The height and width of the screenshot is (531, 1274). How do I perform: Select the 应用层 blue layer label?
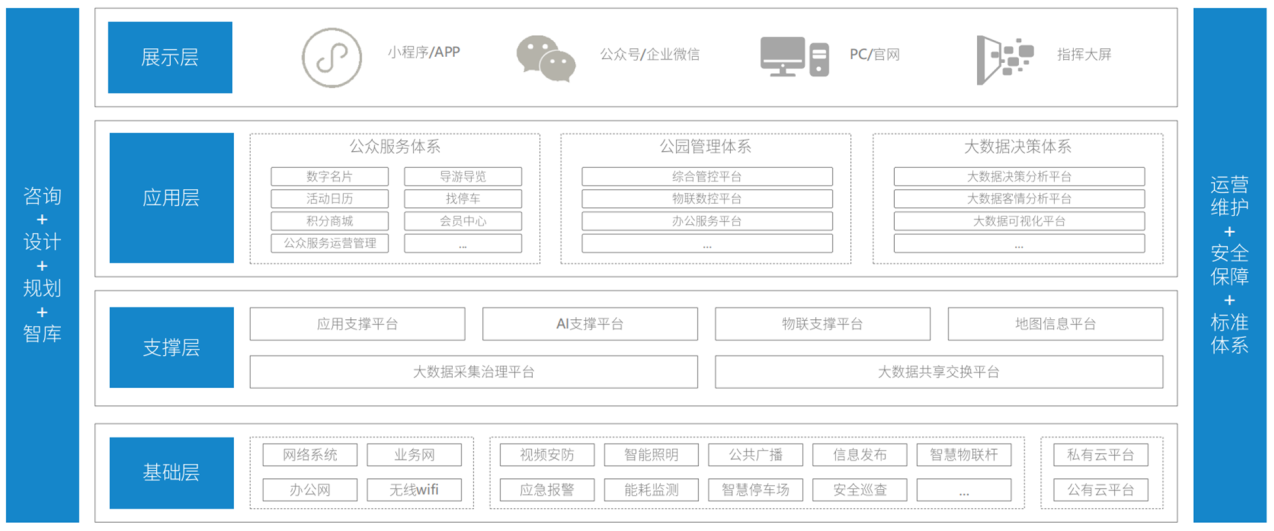click(x=170, y=198)
